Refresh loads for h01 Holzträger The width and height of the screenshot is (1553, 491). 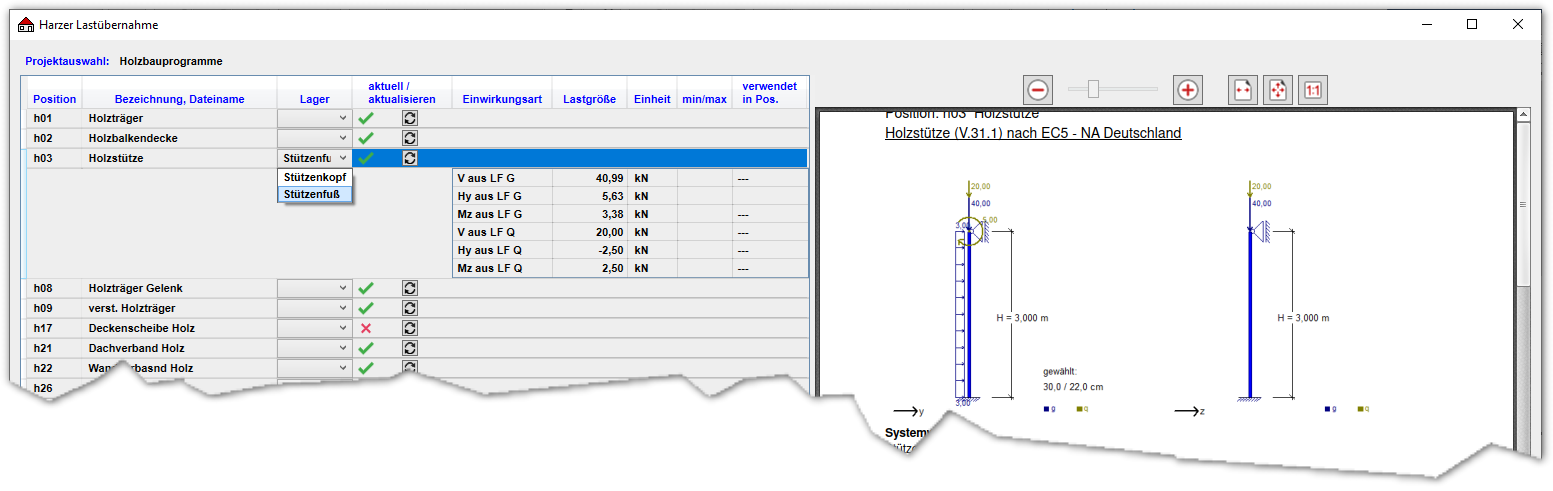410,118
